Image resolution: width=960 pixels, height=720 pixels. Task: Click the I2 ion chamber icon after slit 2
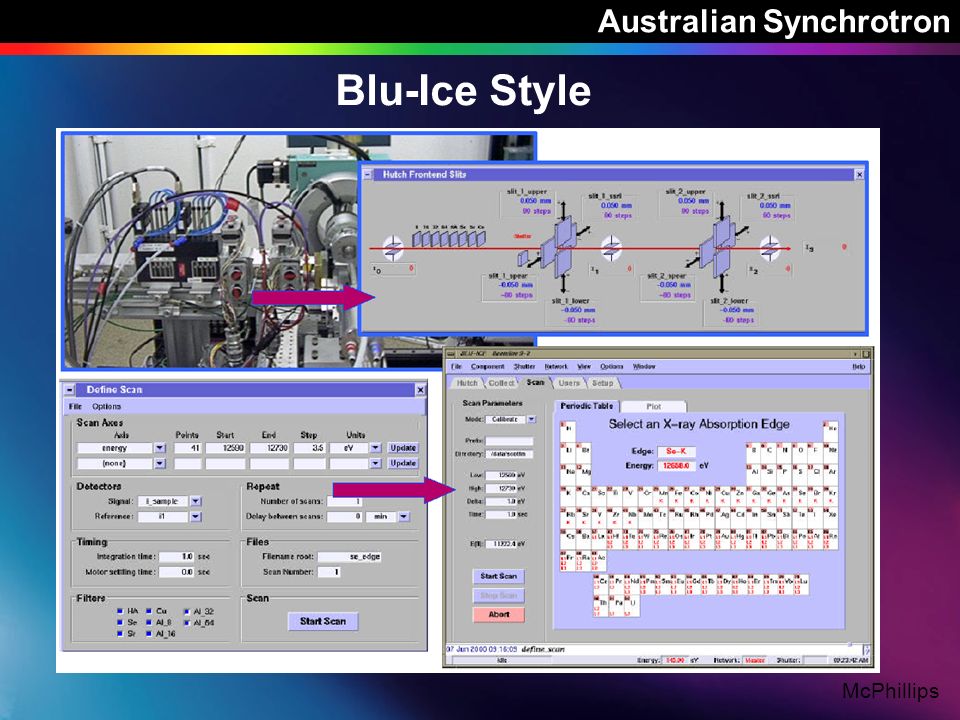[x=770, y=248]
